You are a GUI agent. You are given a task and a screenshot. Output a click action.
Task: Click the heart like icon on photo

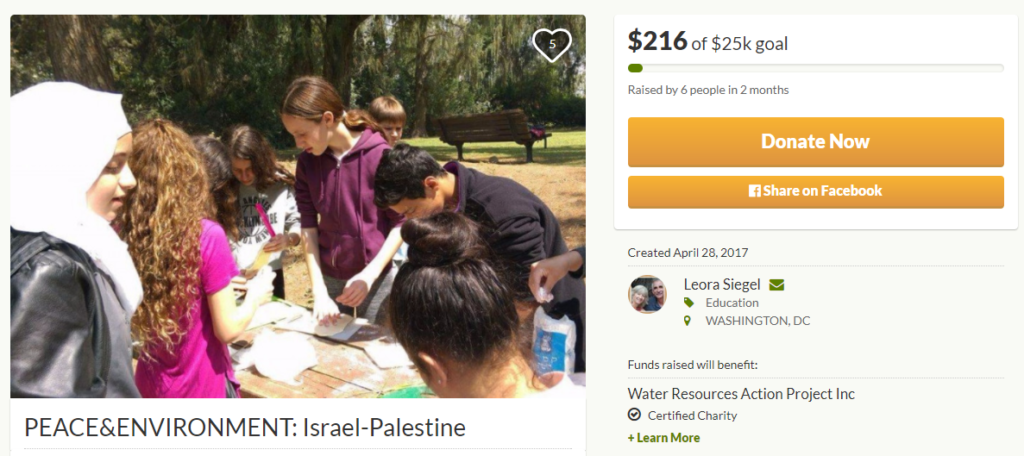pyautogui.click(x=552, y=45)
